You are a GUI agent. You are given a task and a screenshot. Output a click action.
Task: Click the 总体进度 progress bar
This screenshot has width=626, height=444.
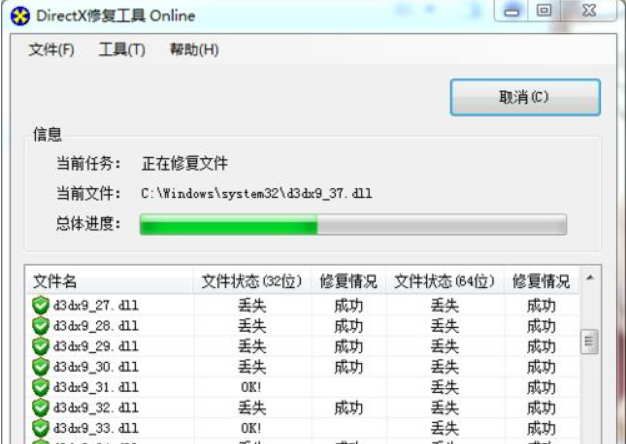(353, 224)
